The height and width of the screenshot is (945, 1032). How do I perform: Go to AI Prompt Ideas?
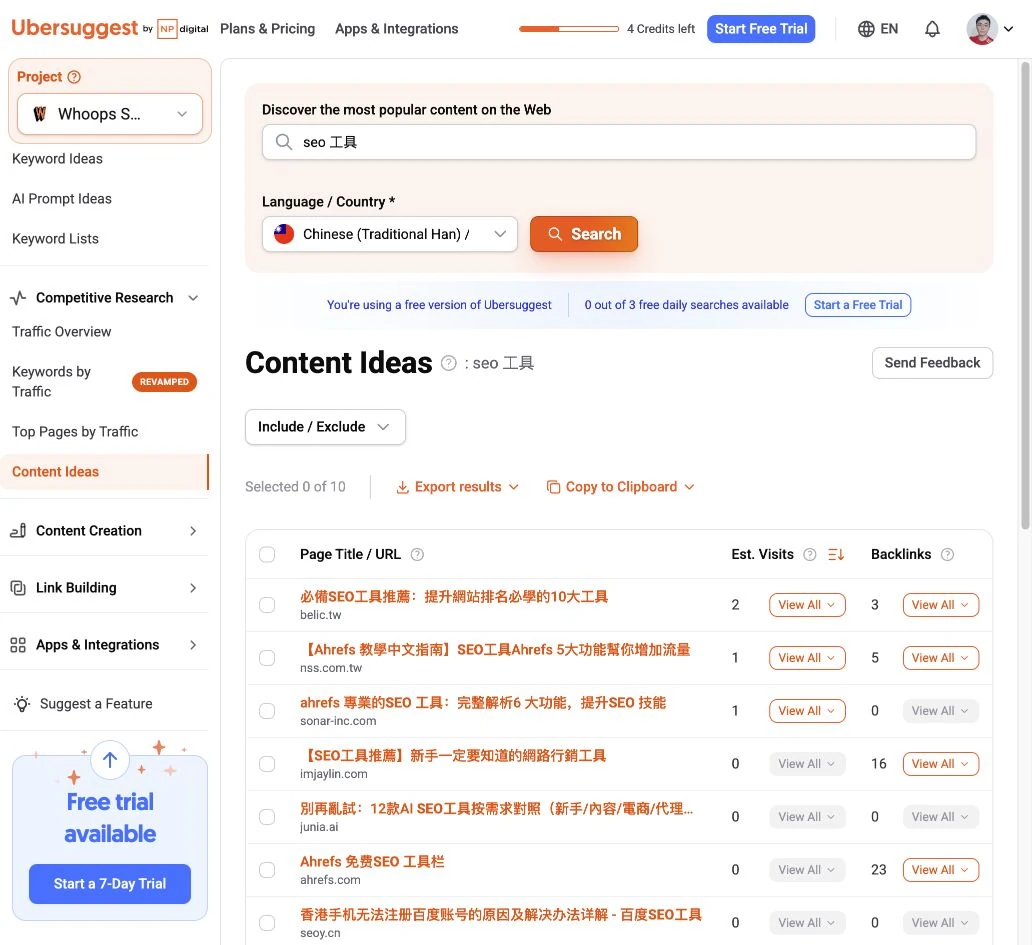coord(62,199)
